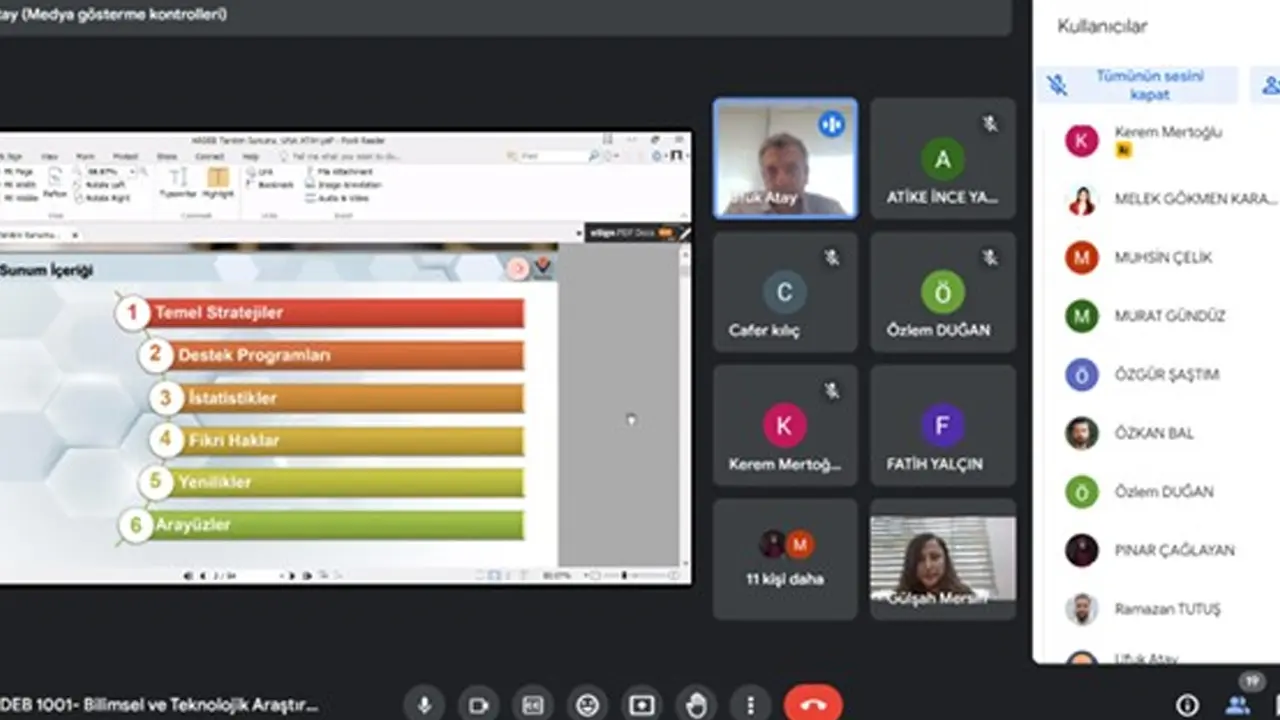Click the 11 kişi daha tile

785,559
